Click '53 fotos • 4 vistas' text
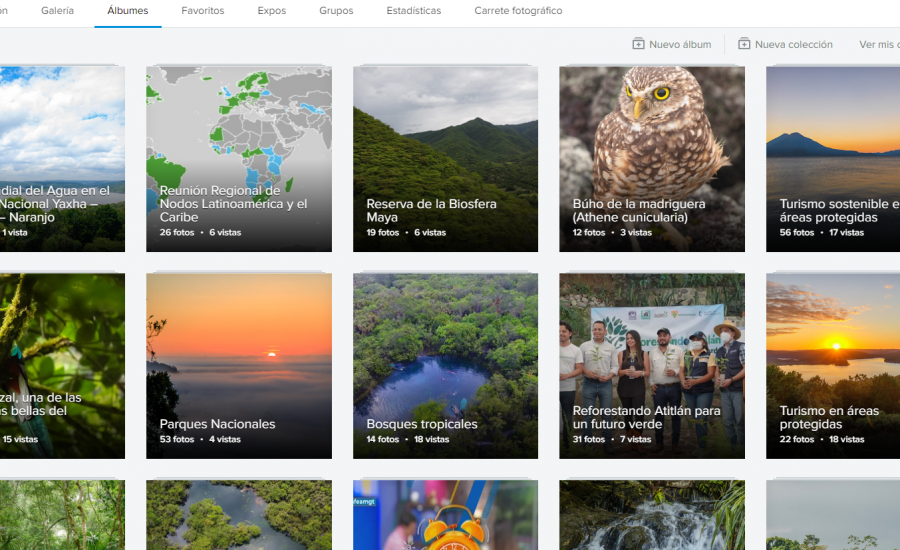Screen dimensions: 900x550 coord(200,439)
